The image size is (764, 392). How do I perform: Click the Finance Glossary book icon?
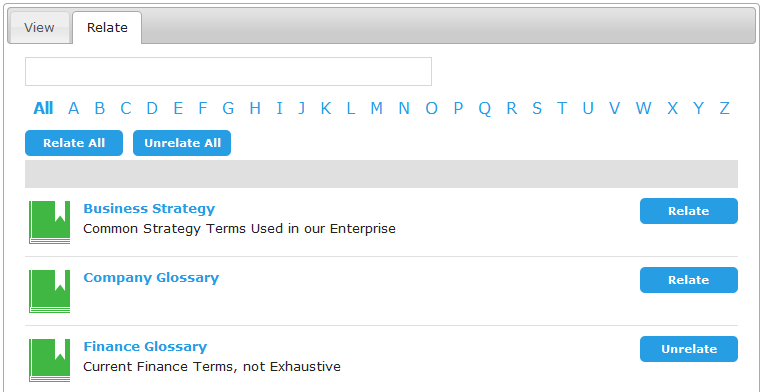[x=49, y=360]
